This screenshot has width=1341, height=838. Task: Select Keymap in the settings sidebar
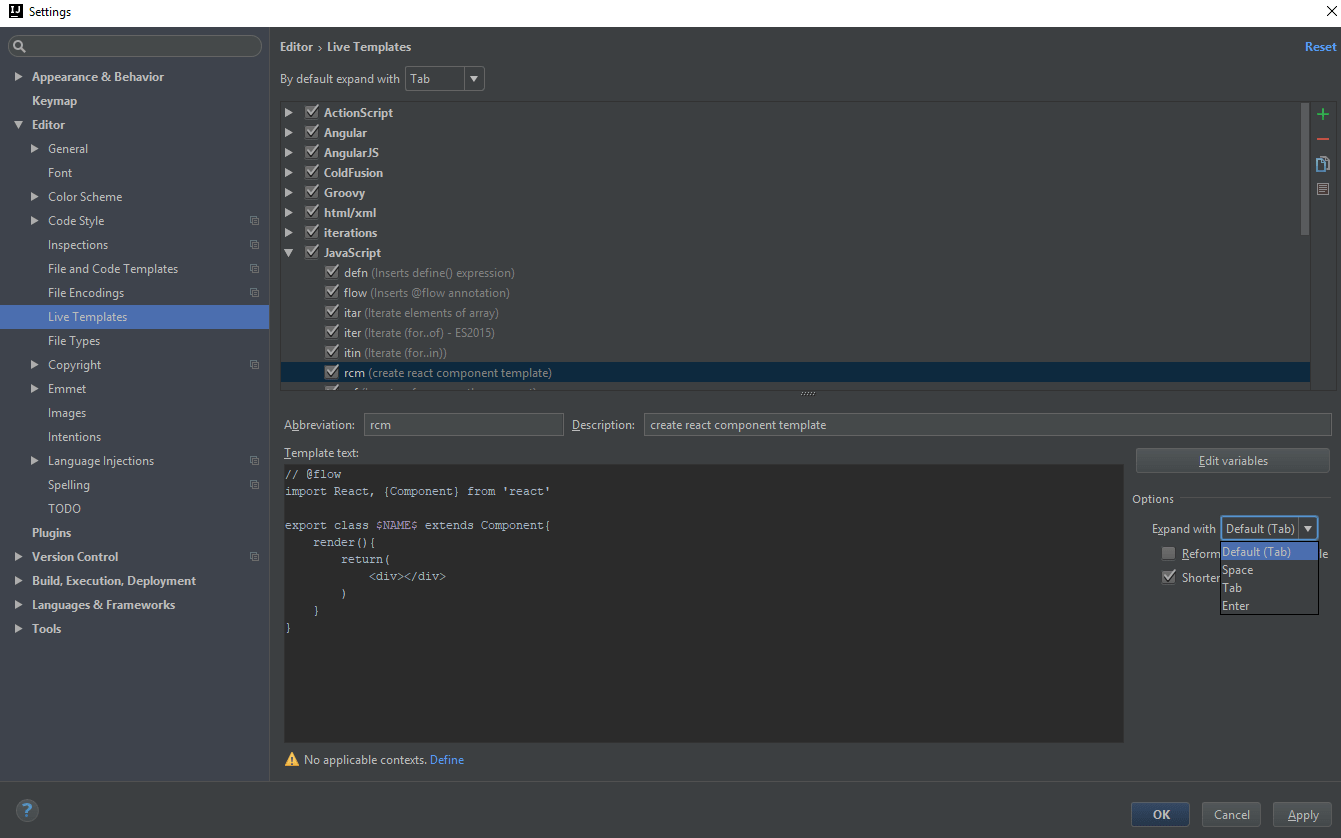pyautogui.click(x=54, y=100)
